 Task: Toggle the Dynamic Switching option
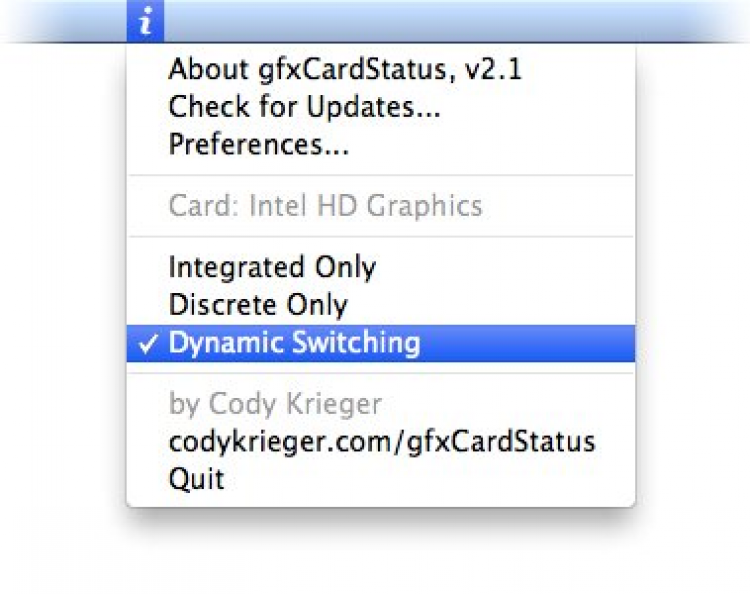[x=294, y=343]
